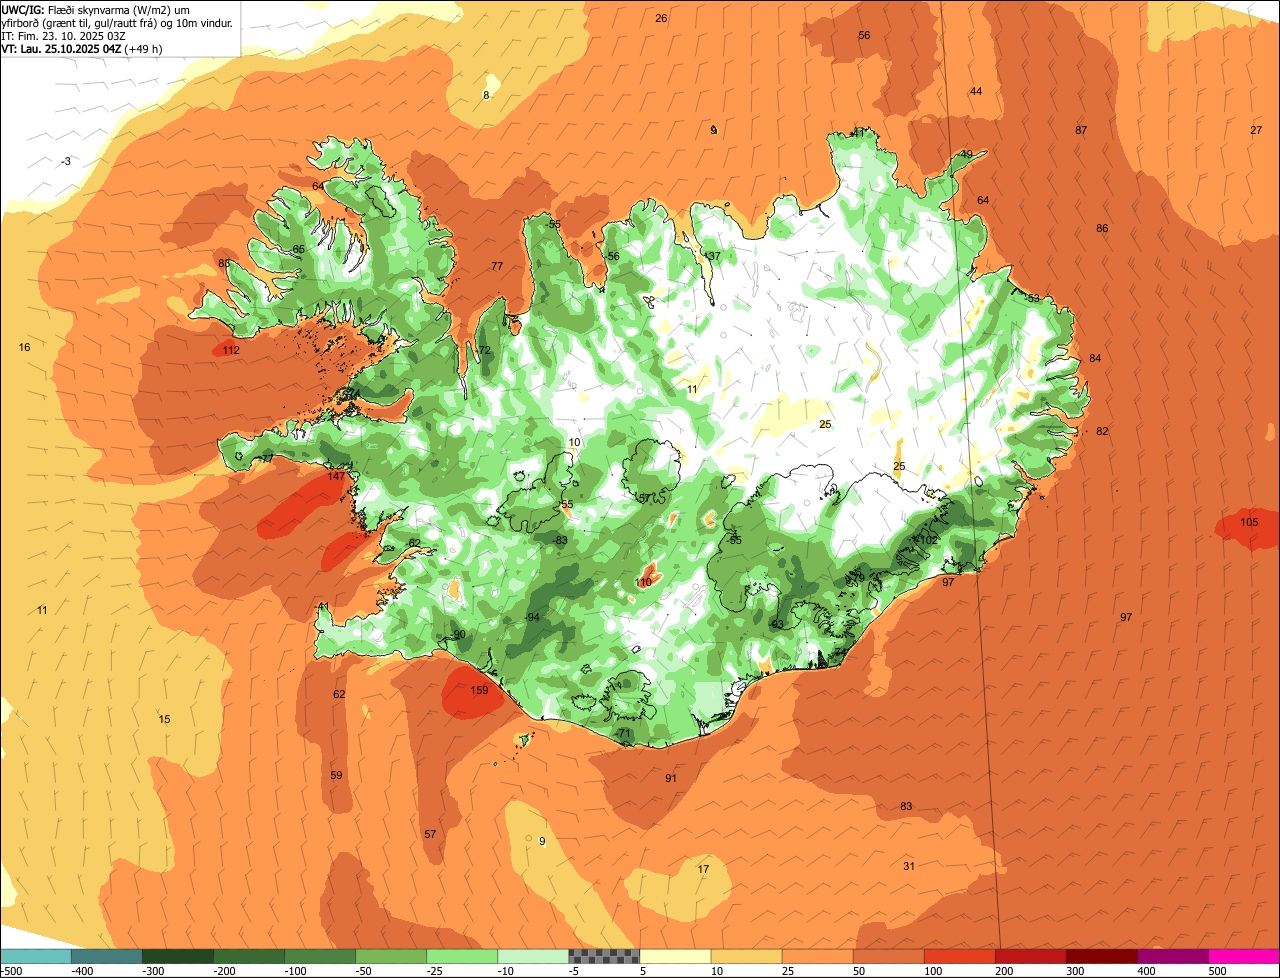Click the legend swatch between -300 and -200

point(177,956)
